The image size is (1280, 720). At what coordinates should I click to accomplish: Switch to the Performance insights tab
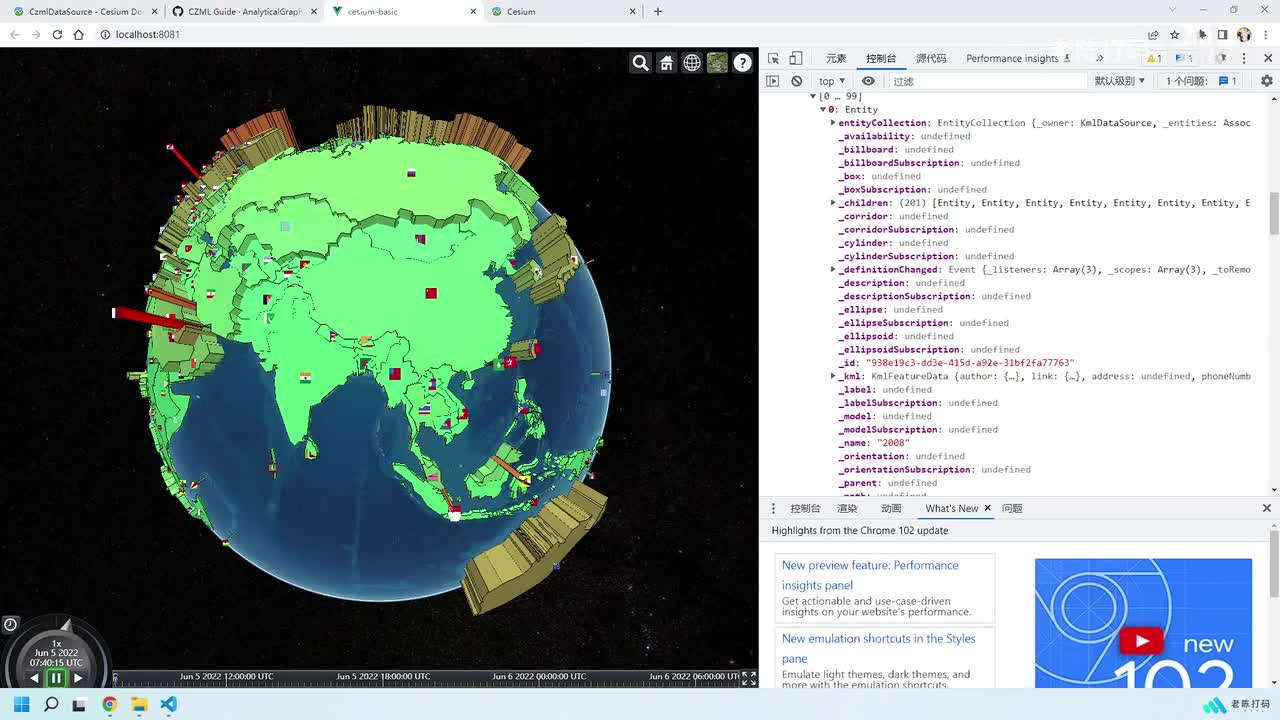[1012, 58]
